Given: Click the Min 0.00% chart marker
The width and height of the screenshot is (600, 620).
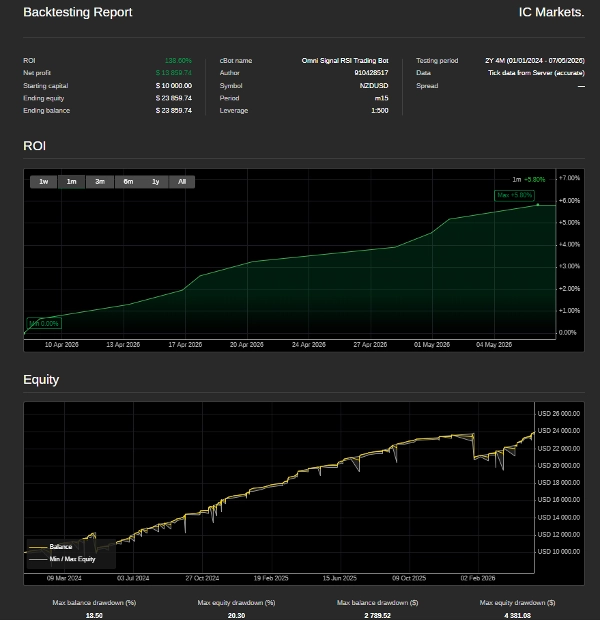Looking at the screenshot, I should (44, 323).
